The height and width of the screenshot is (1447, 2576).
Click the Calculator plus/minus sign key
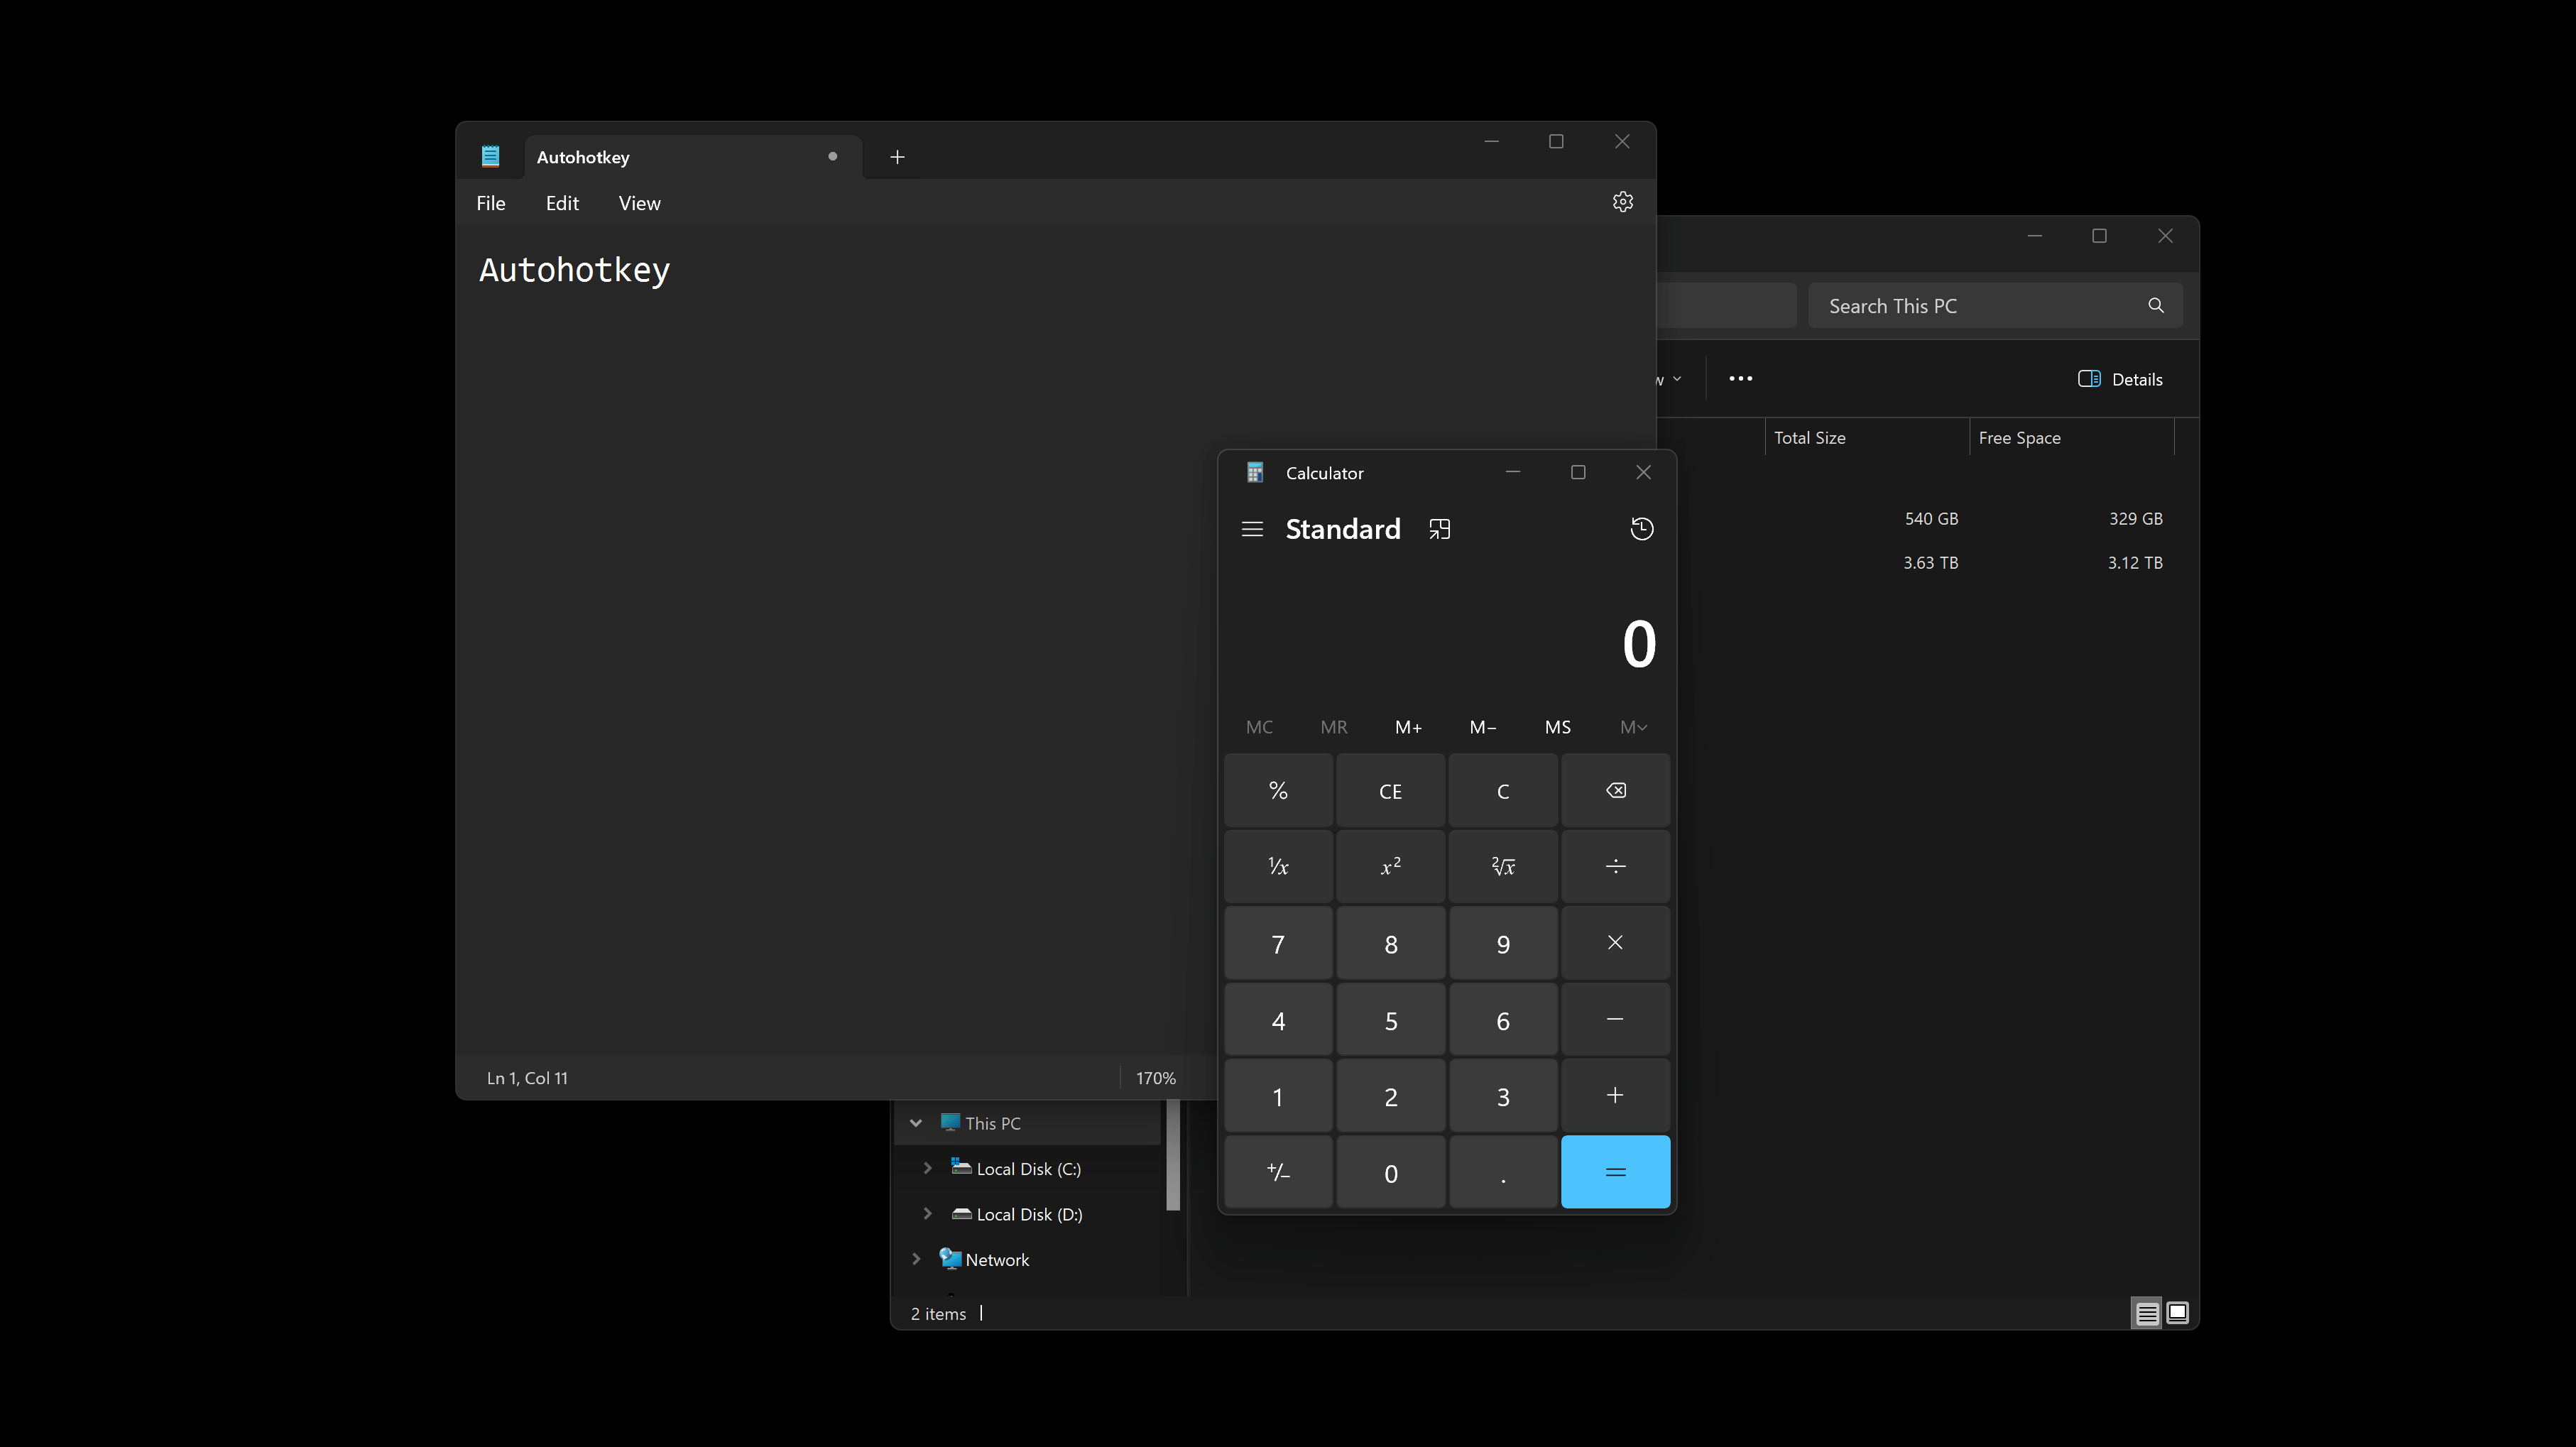(1278, 1172)
